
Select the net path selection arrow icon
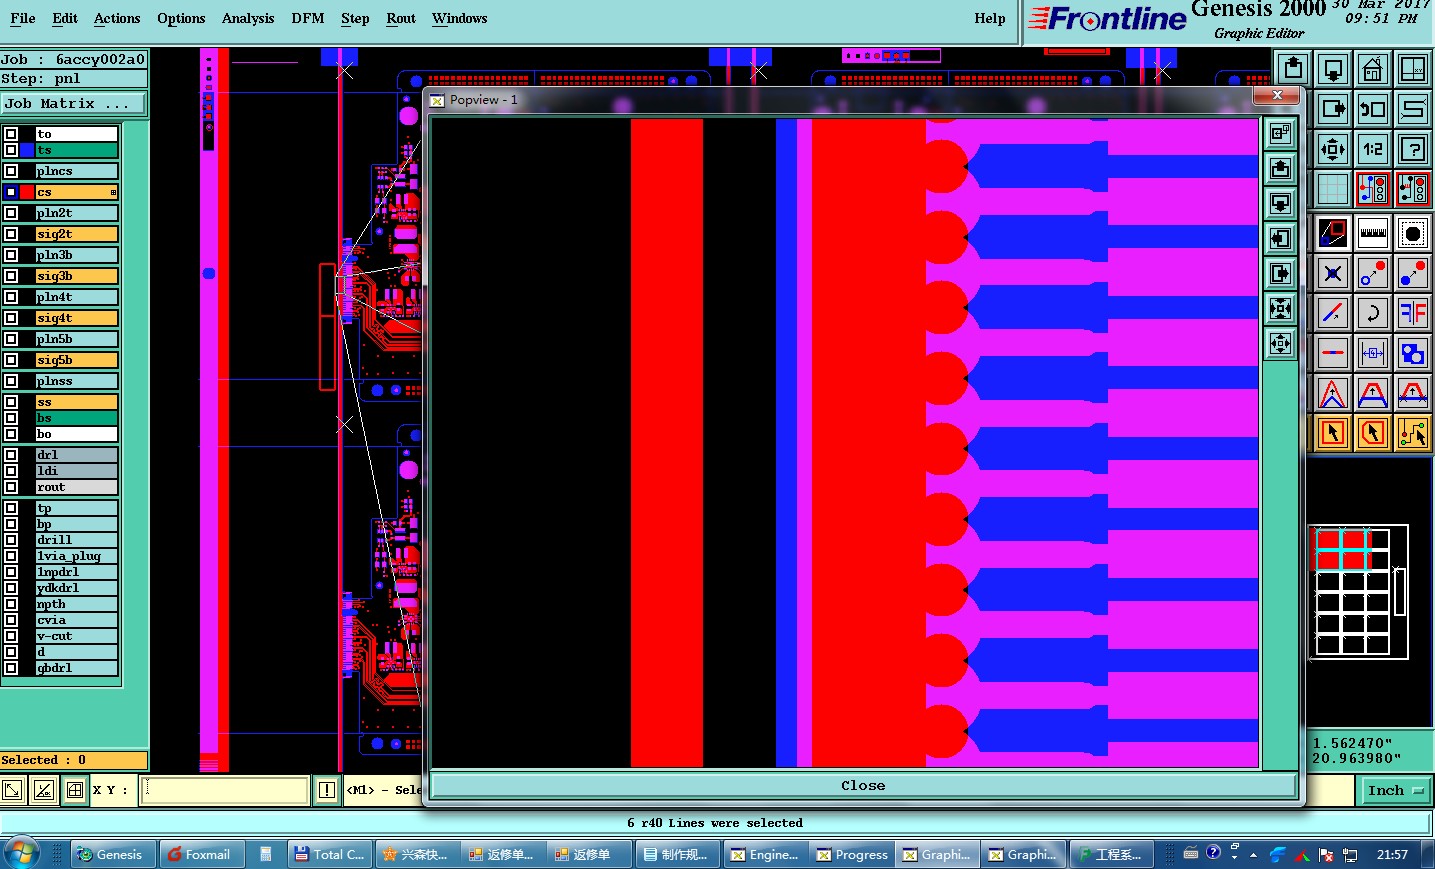1413,433
